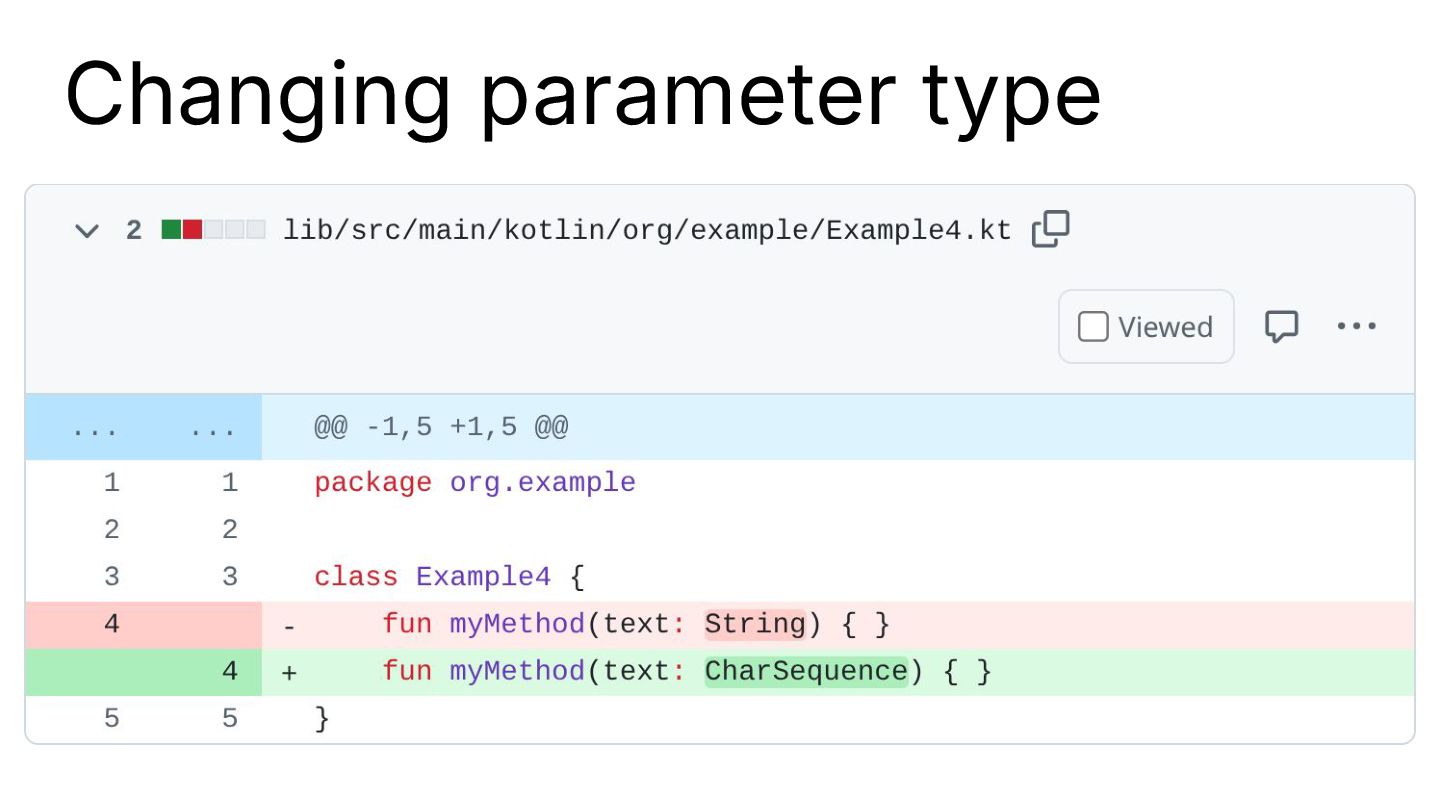
Task: Open the file comment speech bubble
Action: [x=1281, y=326]
